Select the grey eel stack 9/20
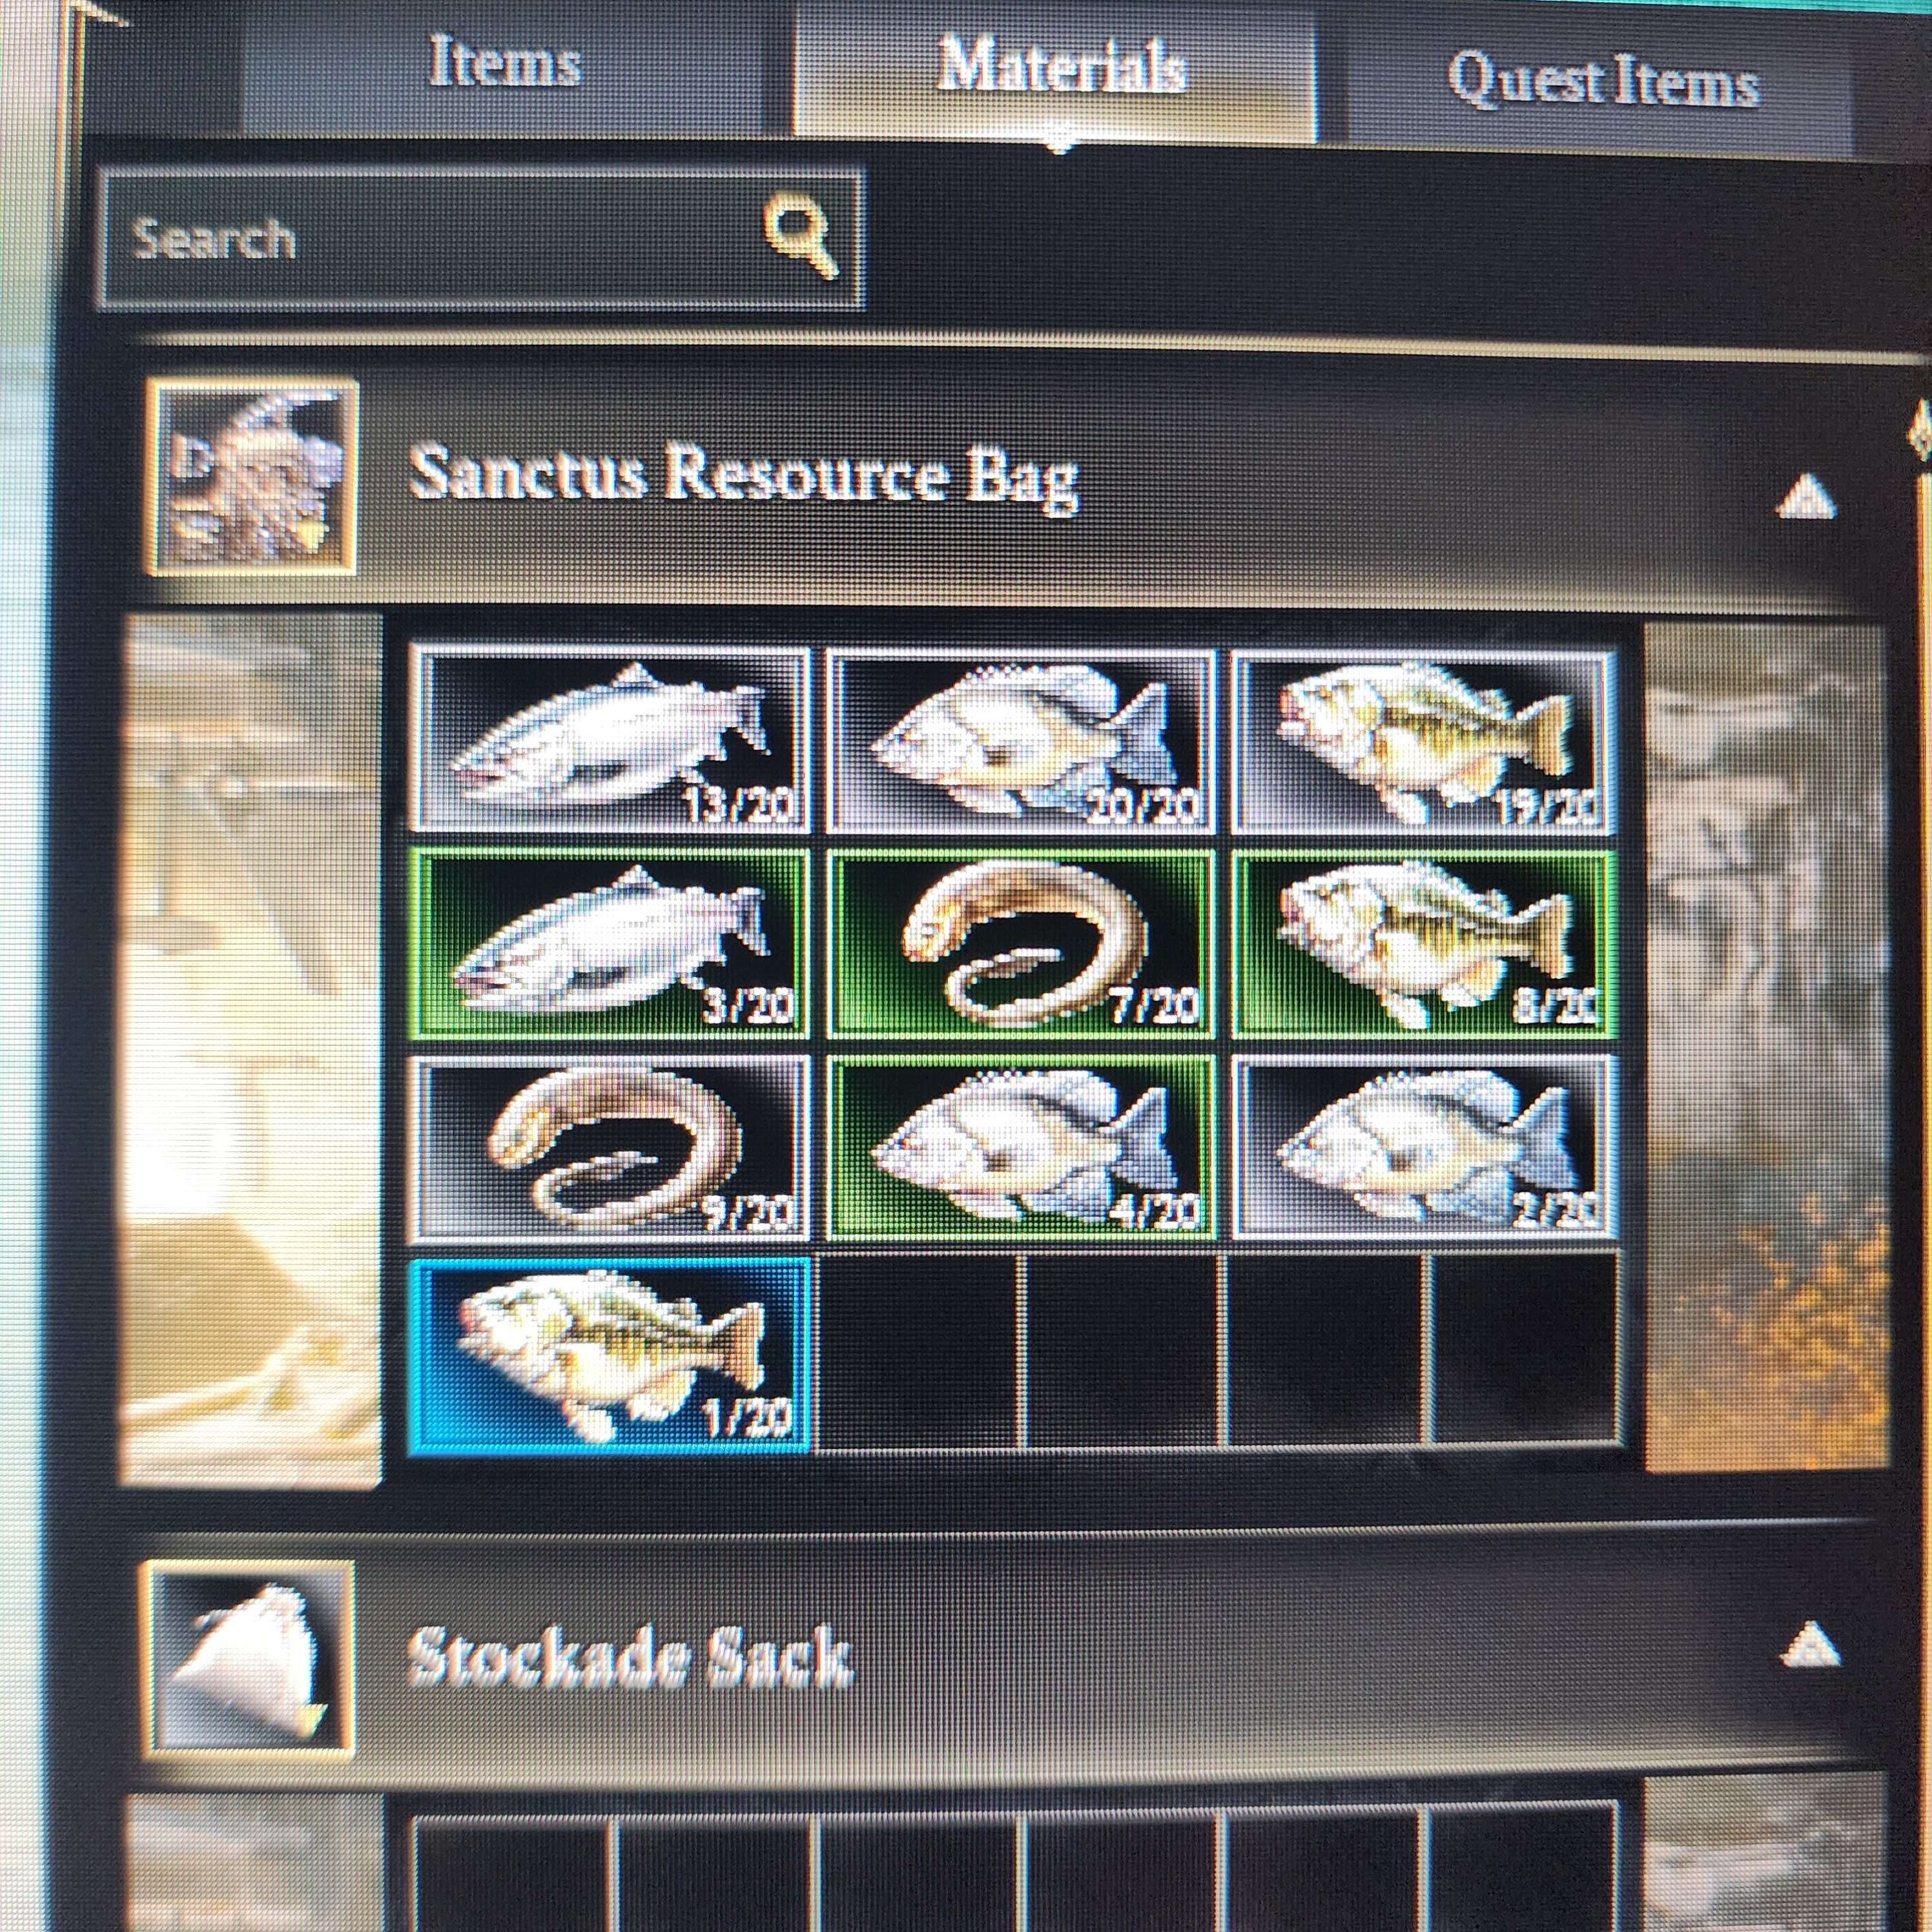Viewport: 1932px width, 1932px height. coord(610,1148)
